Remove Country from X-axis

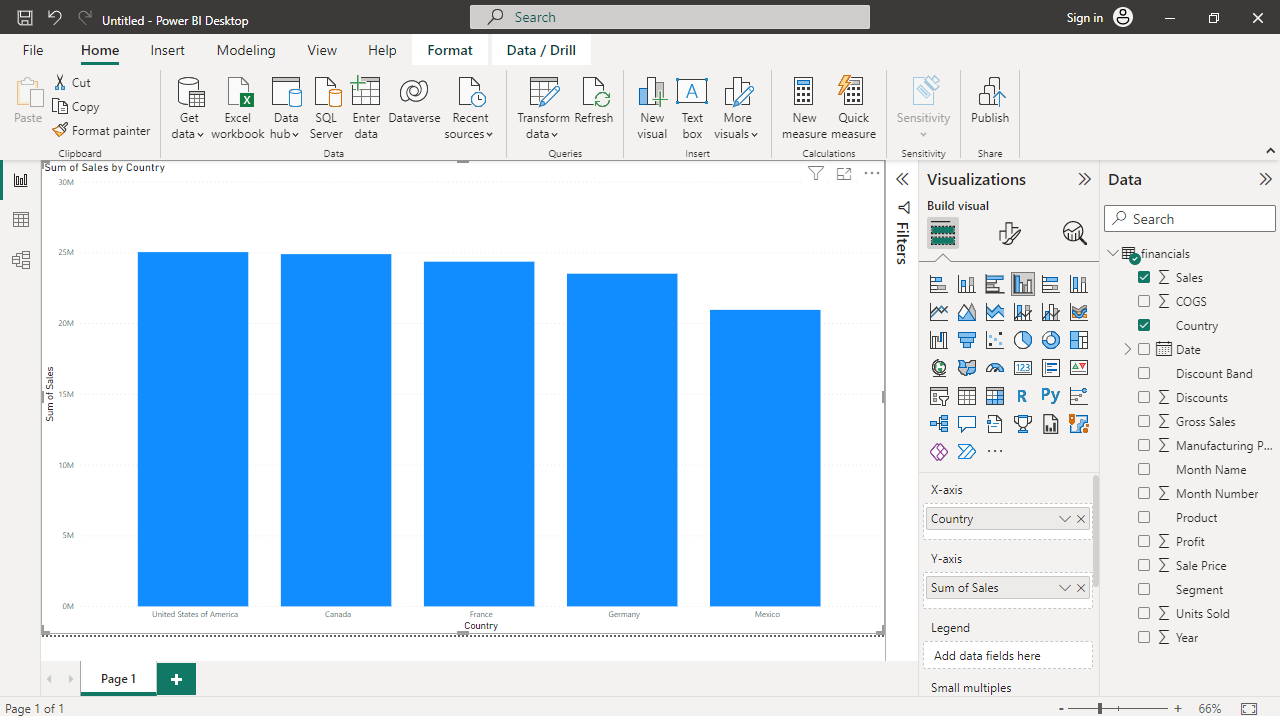tap(1081, 519)
